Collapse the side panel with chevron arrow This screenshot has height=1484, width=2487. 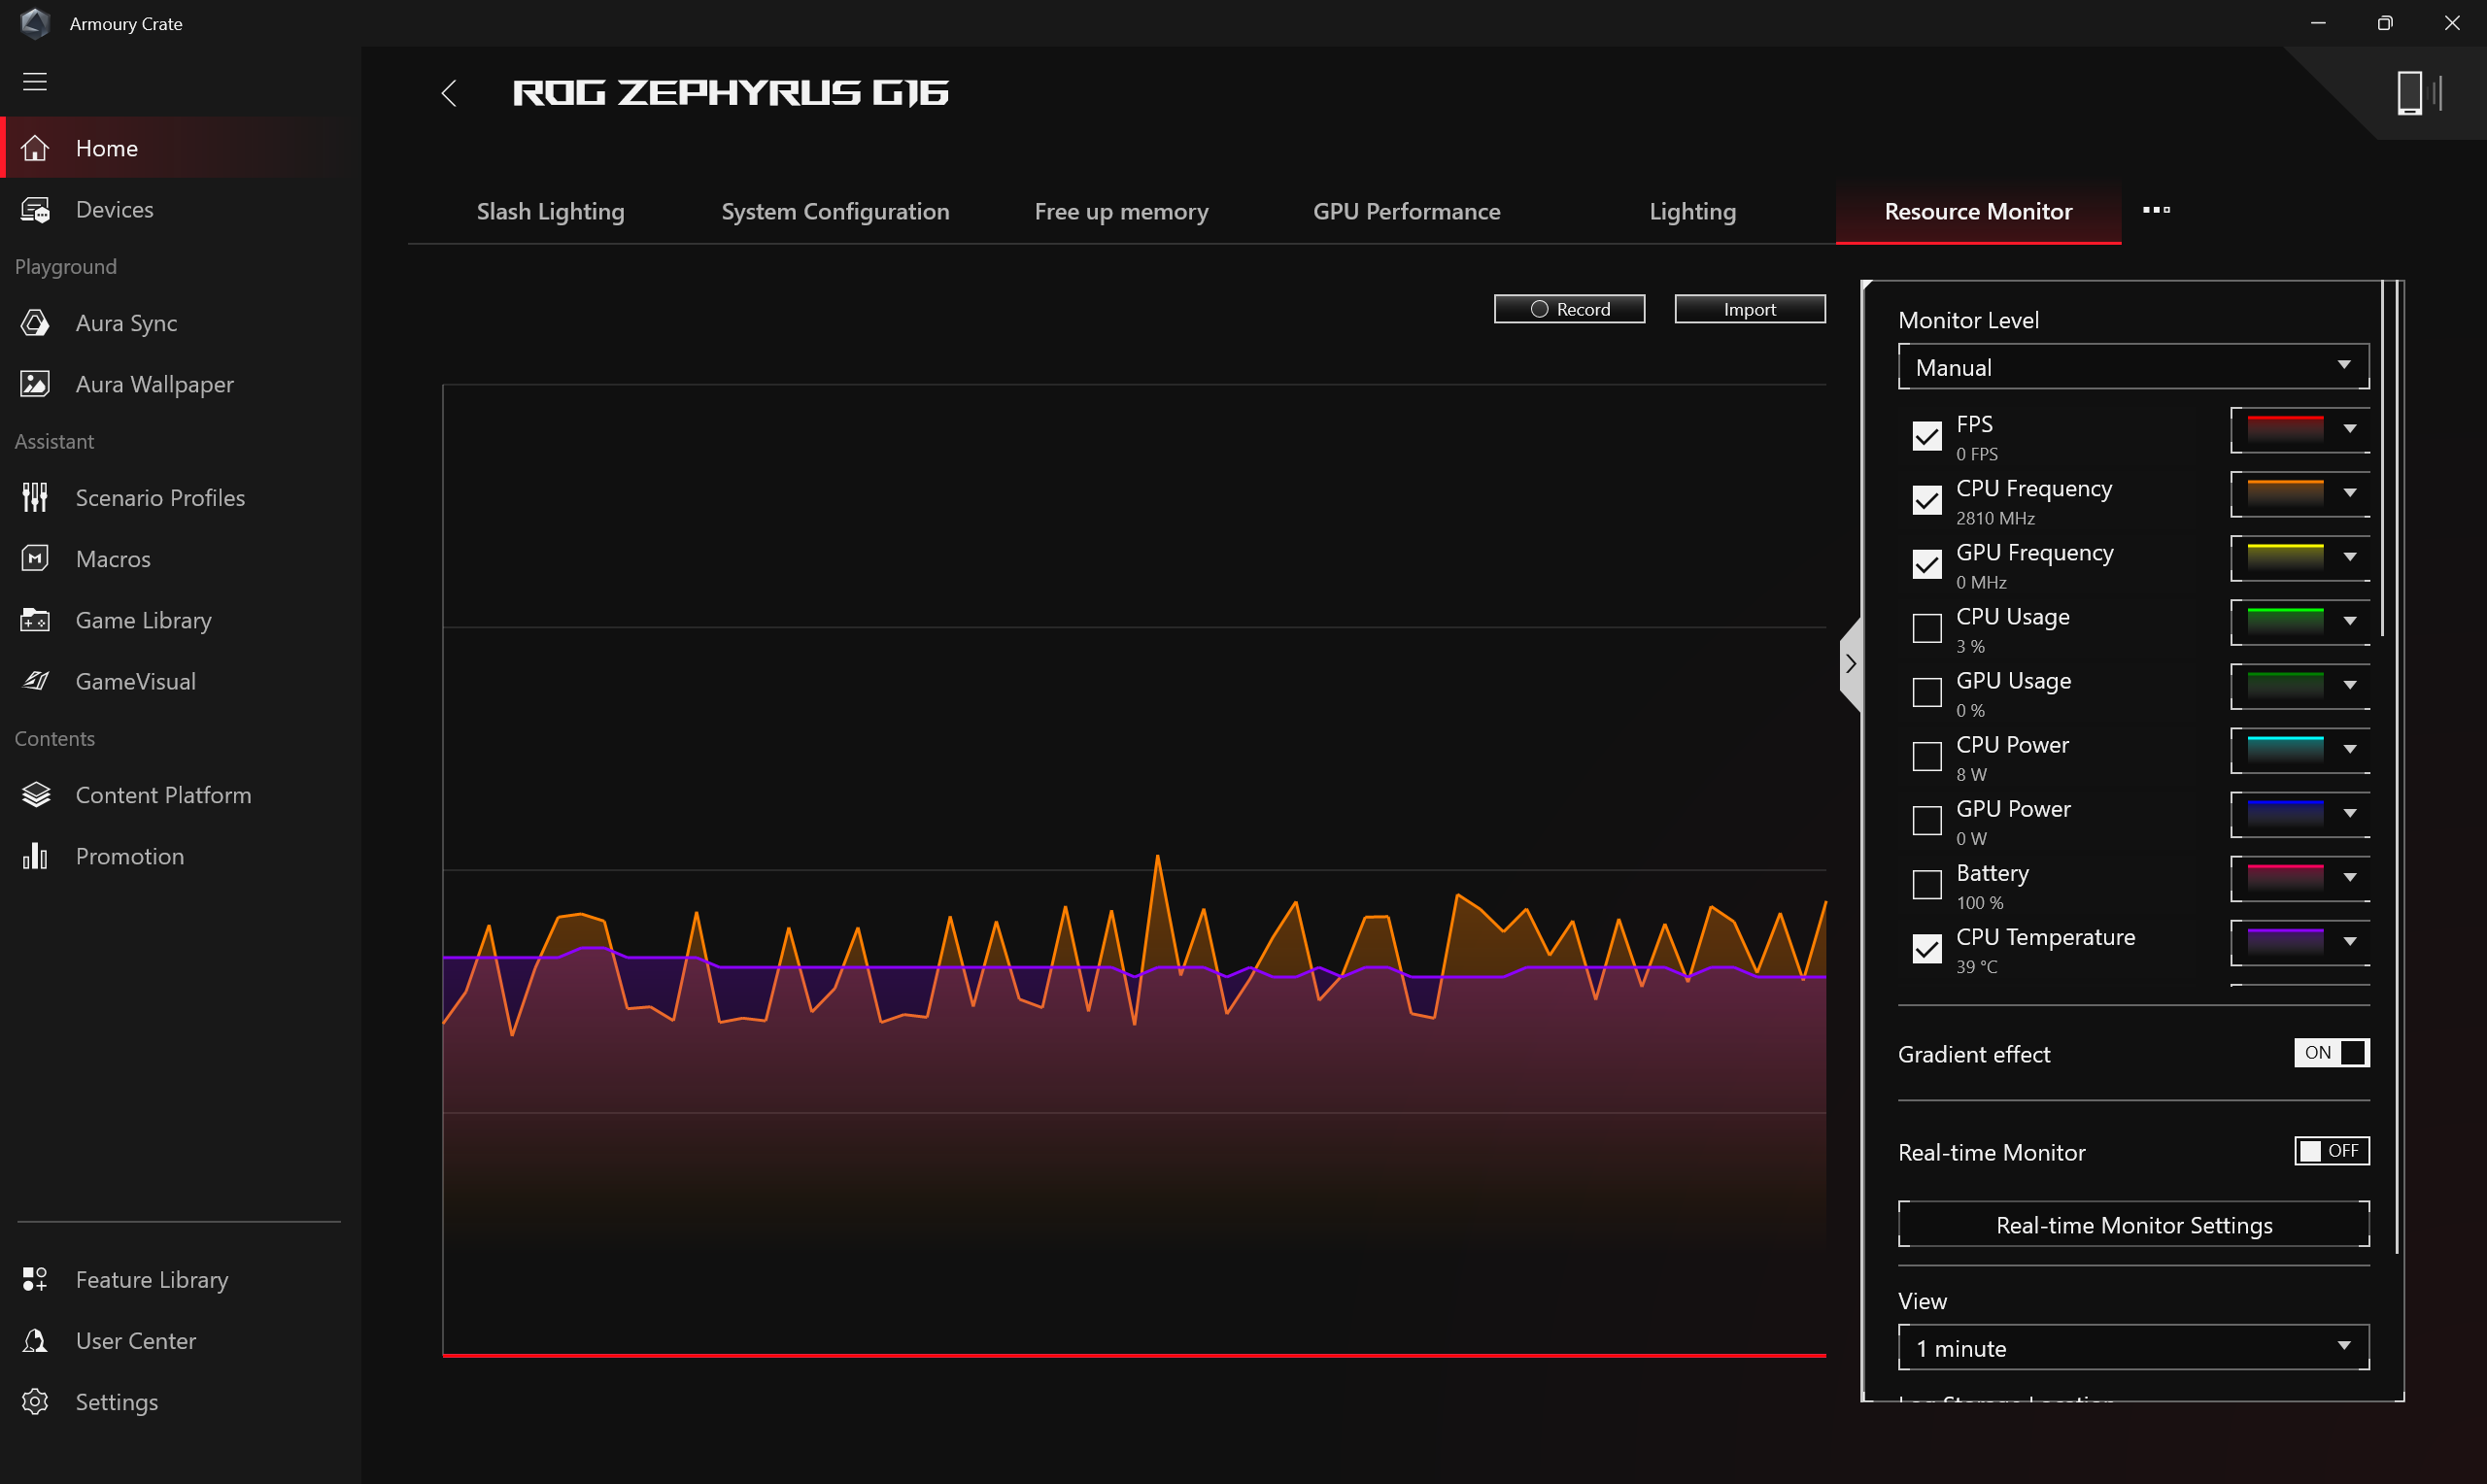click(1851, 664)
